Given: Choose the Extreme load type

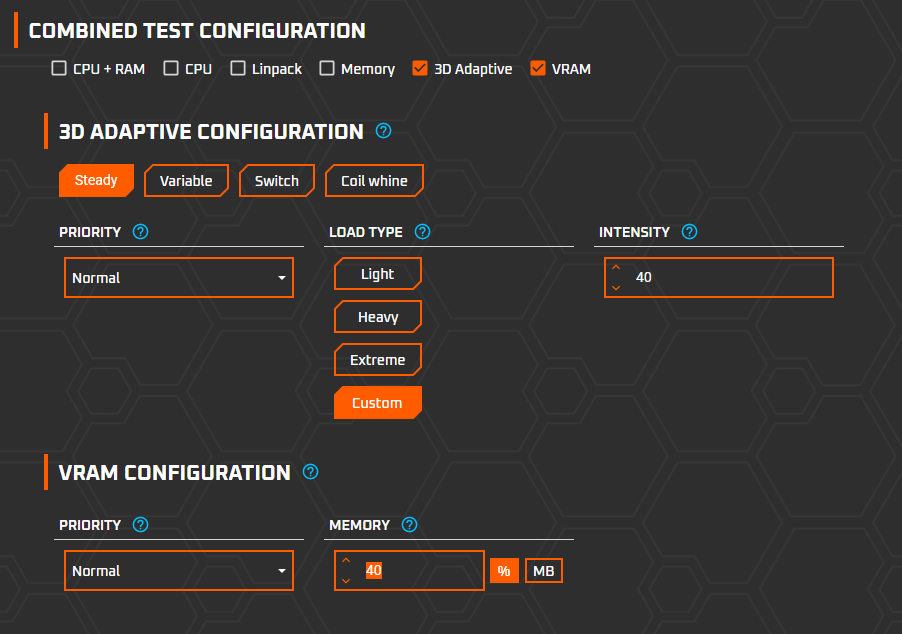Looking at the screenshot, I should pyautogui.click(x=378, y=360).
